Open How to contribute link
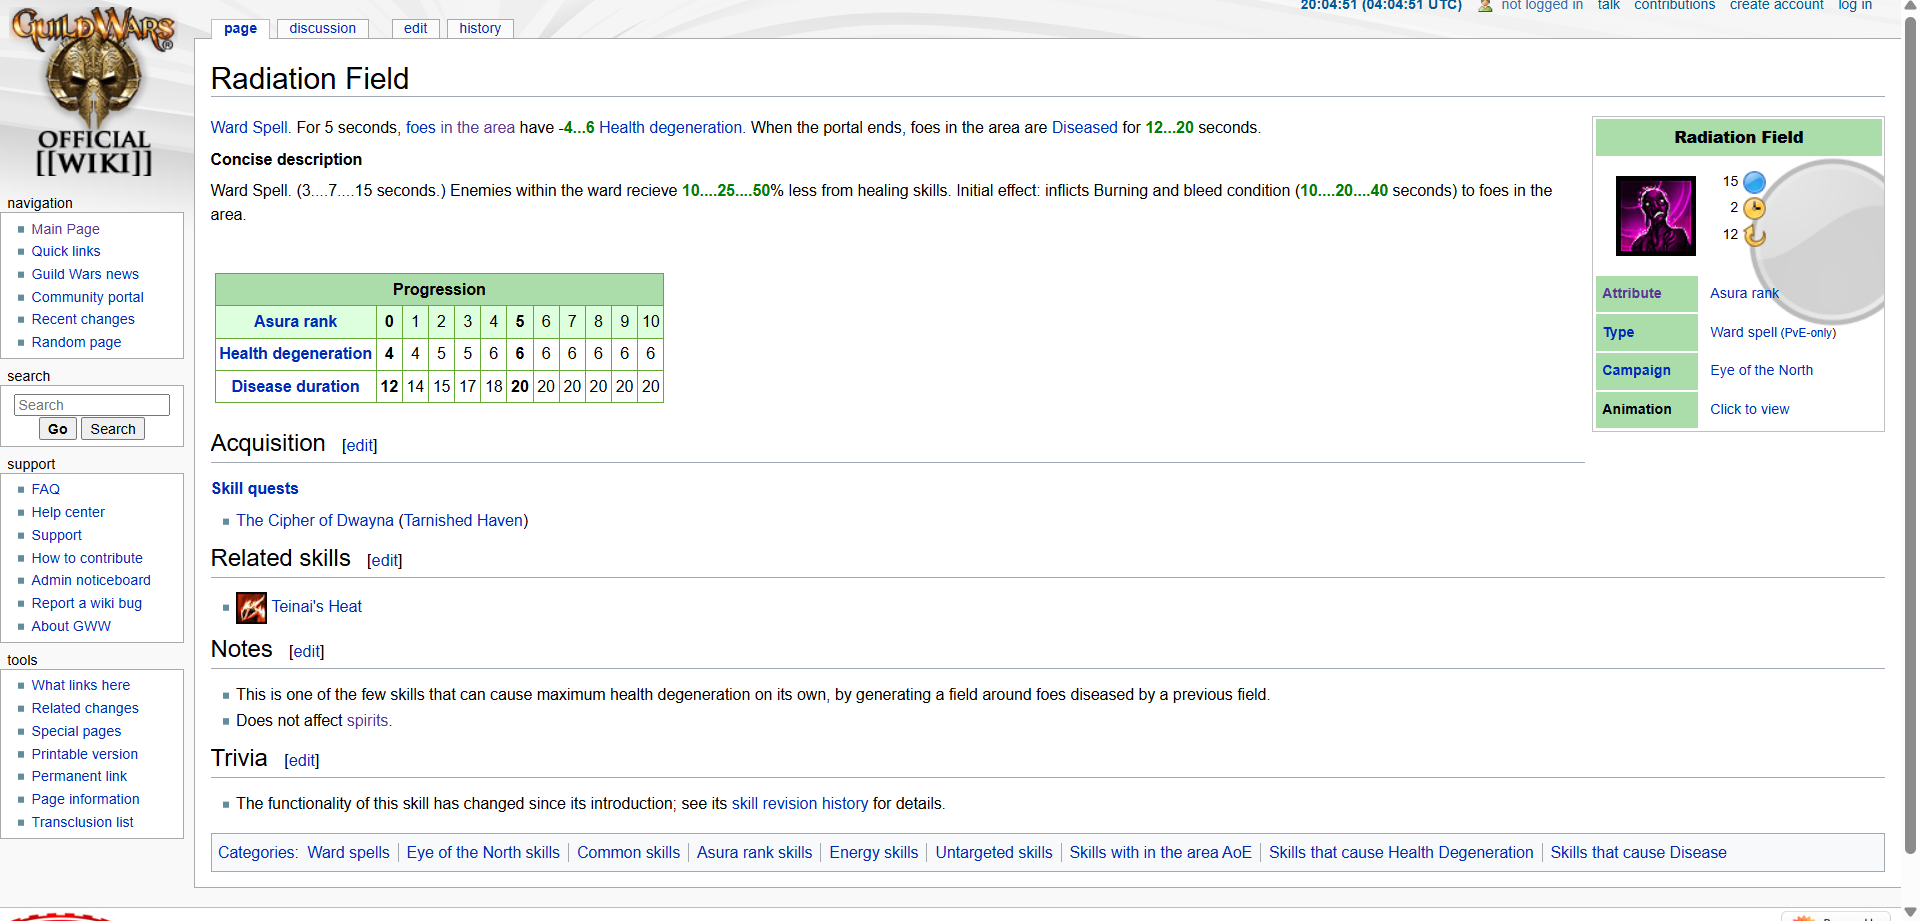Image resolution: width=1920 pixels, height=921 pixels. click(87, 558)
